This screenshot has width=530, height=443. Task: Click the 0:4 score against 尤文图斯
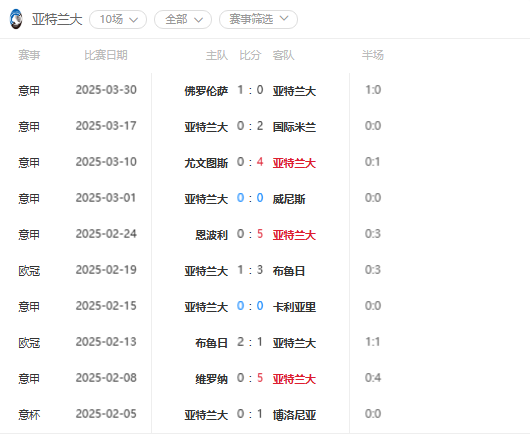pos(250,162)
